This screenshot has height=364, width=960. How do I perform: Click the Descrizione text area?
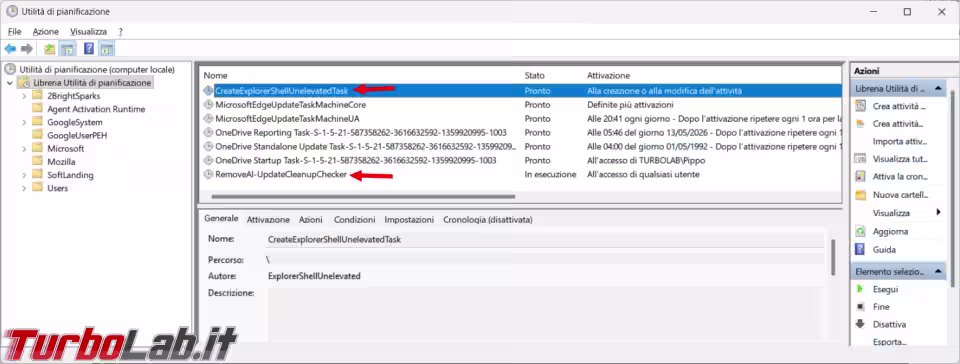pyautogui.click(x=546, y=313)
